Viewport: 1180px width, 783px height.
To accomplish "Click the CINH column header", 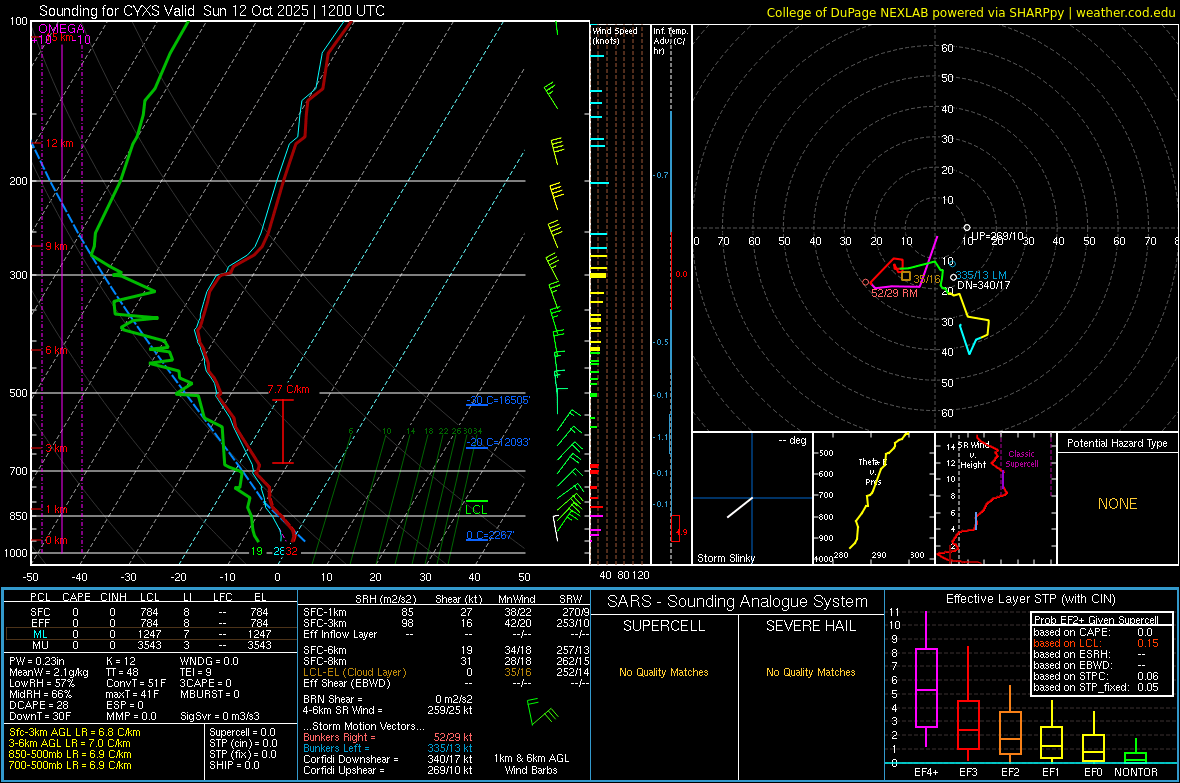I will (114, 597).
